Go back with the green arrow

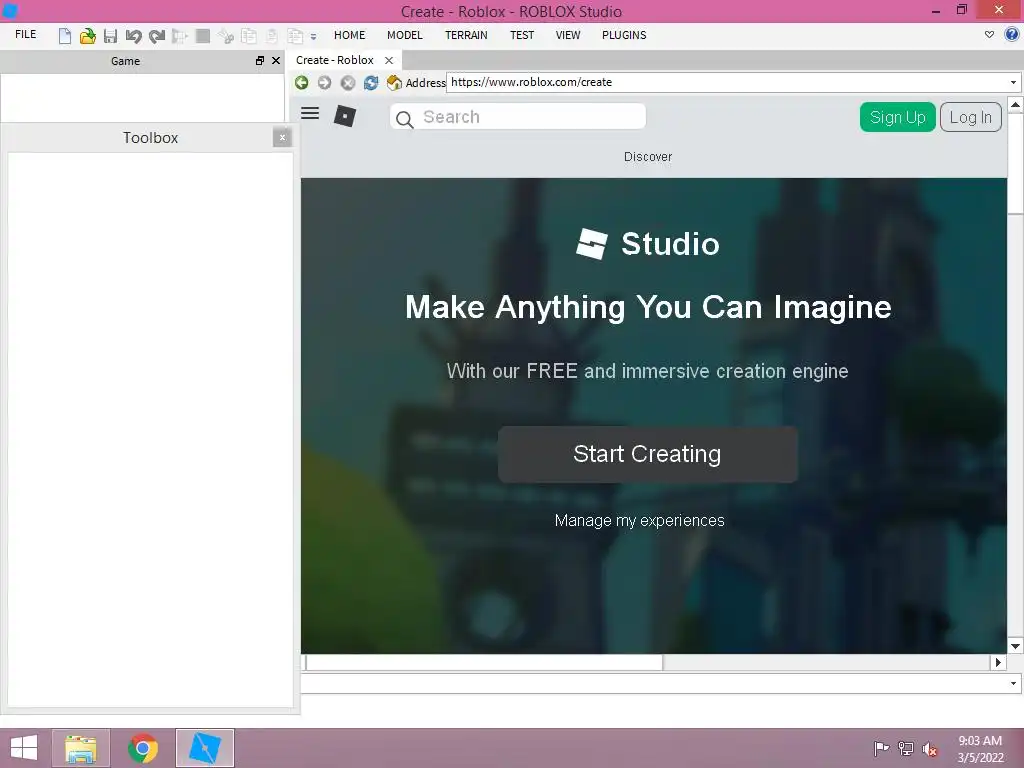point(302,82)
